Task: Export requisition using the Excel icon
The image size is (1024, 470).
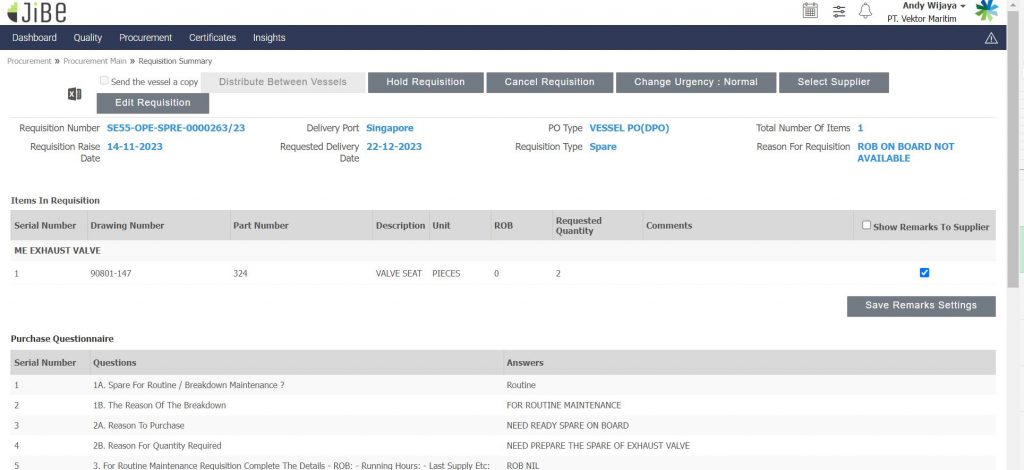Action: click(74, 94)
